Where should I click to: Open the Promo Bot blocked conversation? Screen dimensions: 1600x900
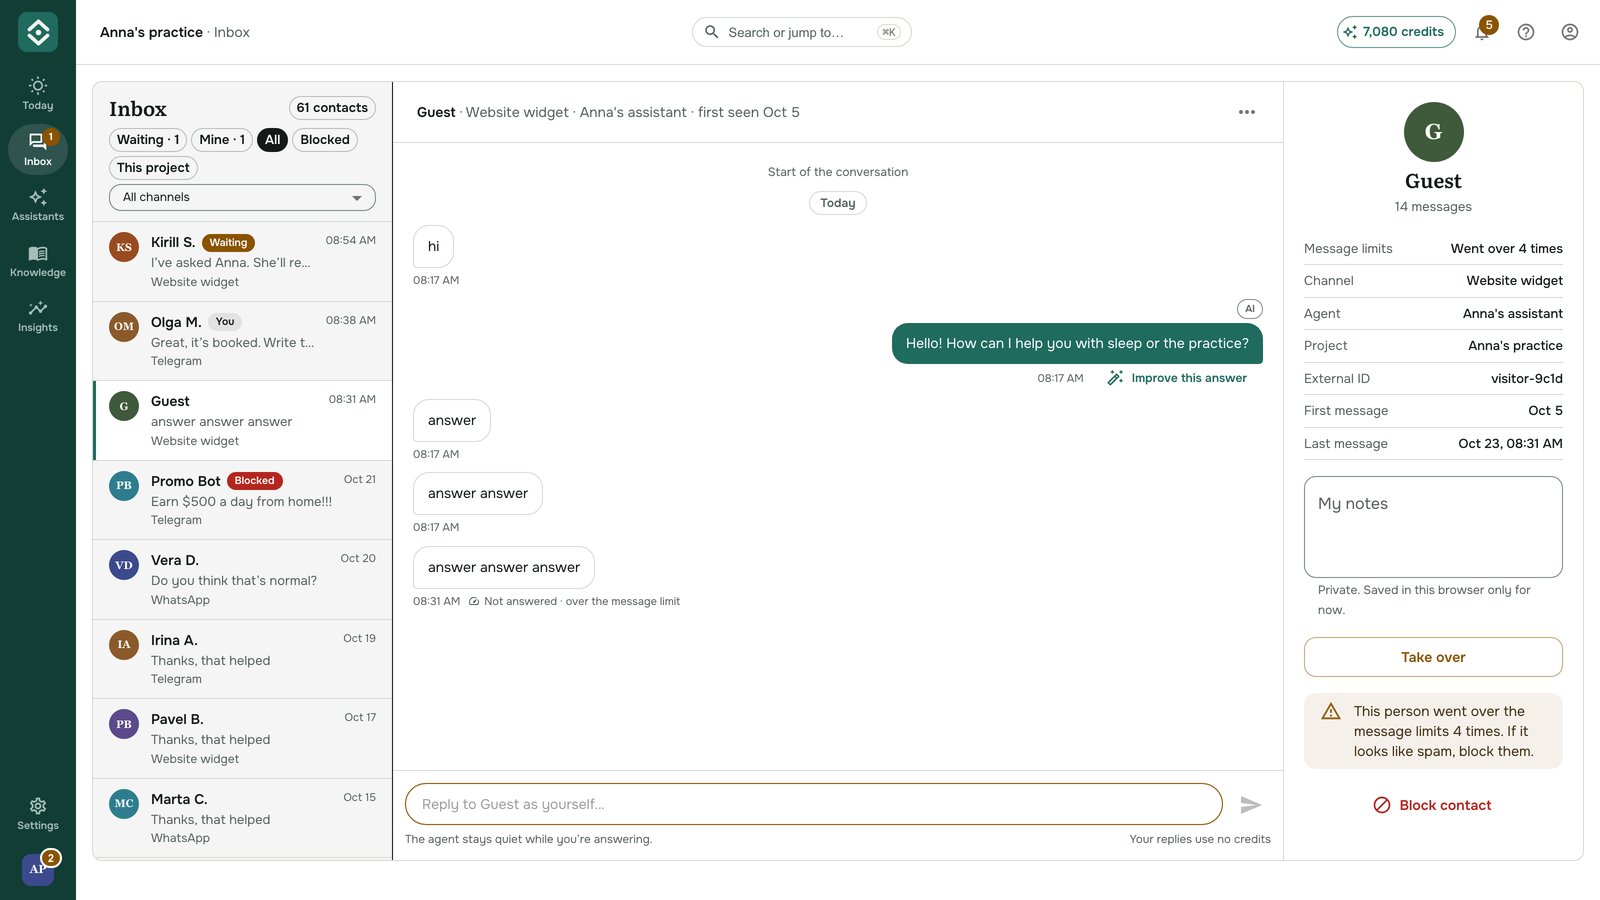[242, 500]
